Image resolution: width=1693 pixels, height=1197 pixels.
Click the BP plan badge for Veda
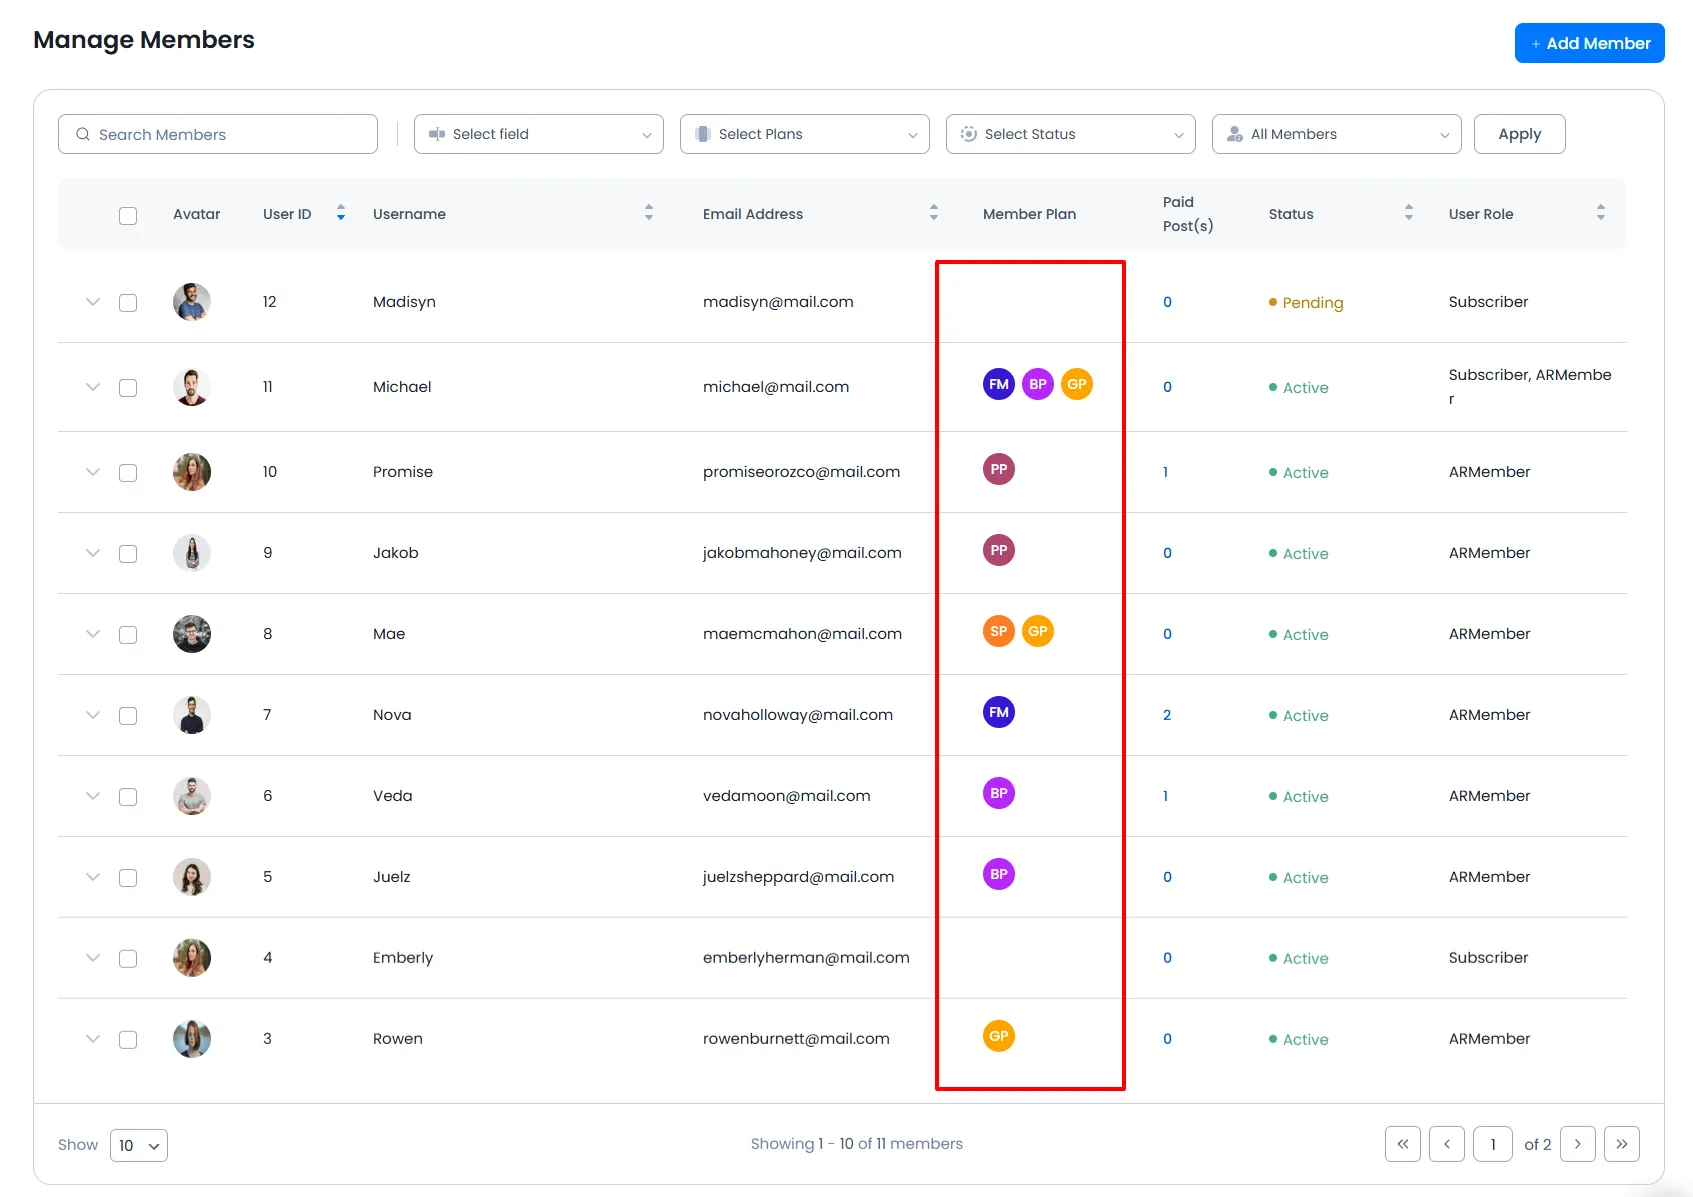[x=998, y=793]
